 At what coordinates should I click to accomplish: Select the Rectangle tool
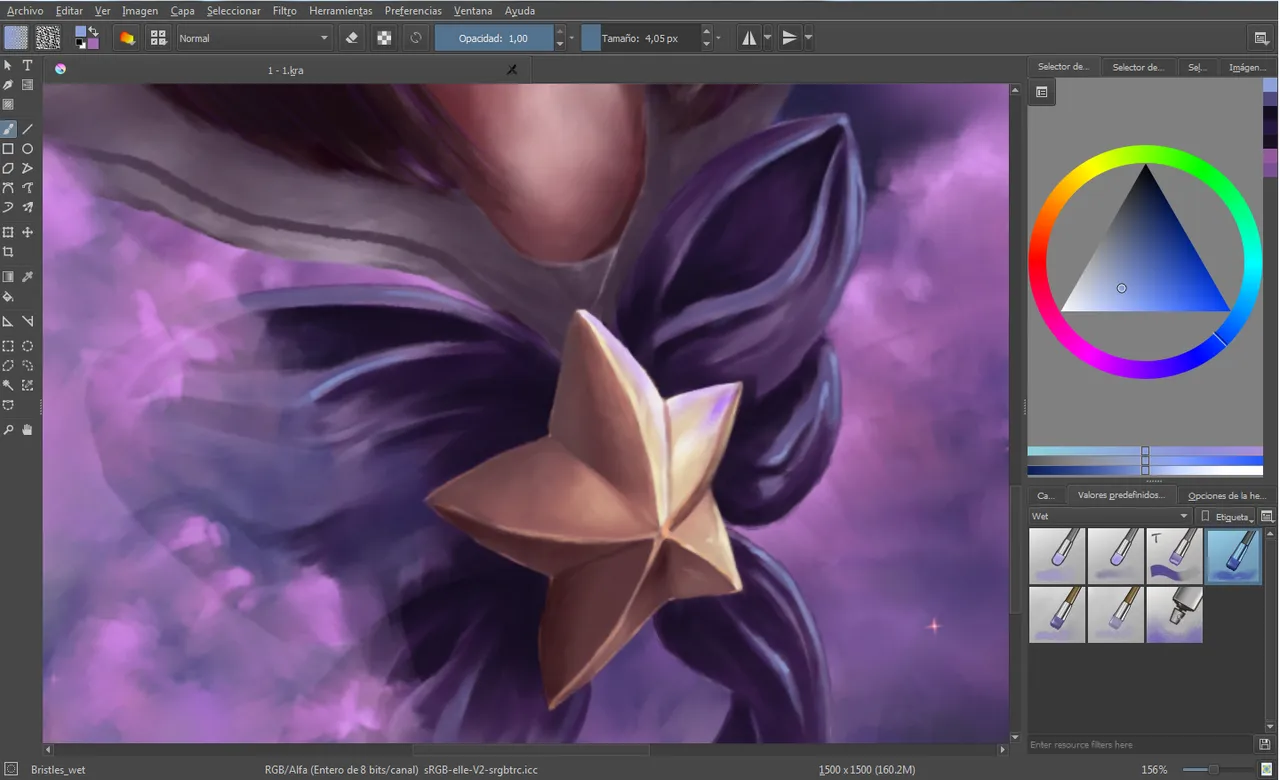pos(8,149)
